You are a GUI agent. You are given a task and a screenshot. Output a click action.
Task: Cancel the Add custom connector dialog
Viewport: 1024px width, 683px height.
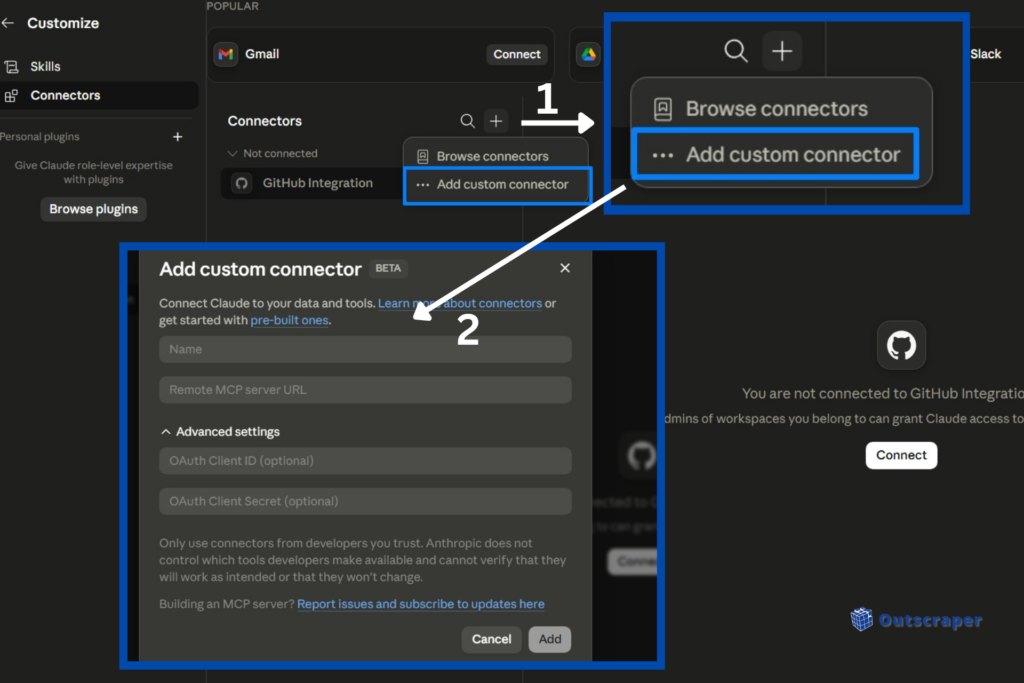491,639
